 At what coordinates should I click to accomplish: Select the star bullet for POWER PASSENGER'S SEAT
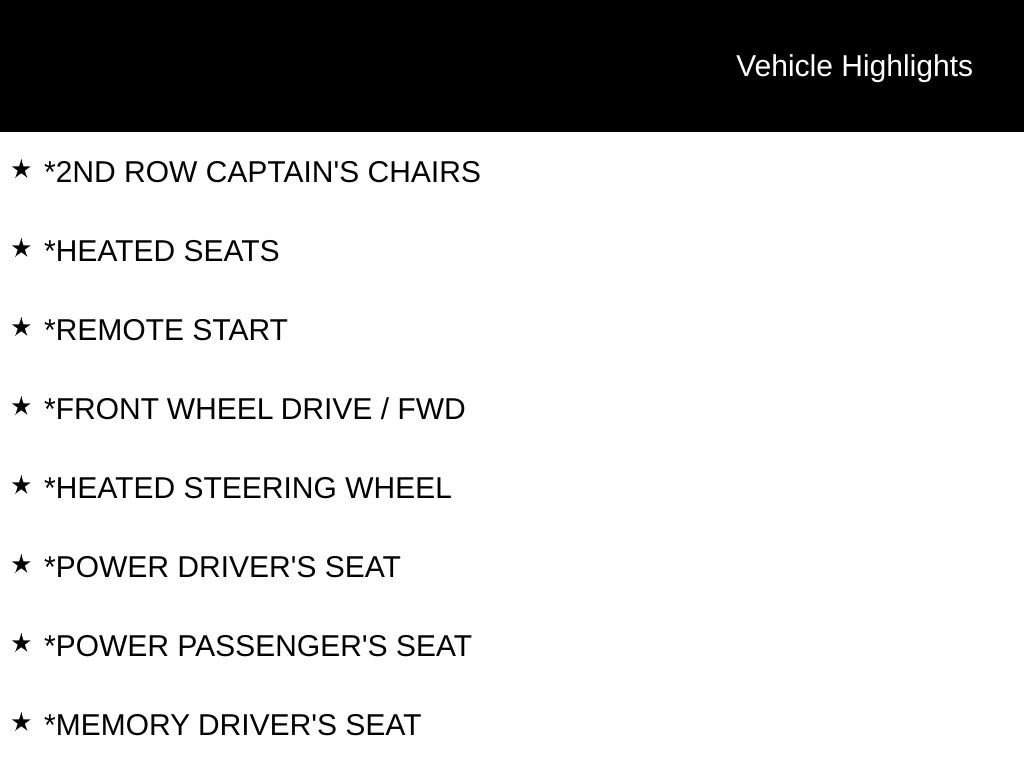coord(21,644)
